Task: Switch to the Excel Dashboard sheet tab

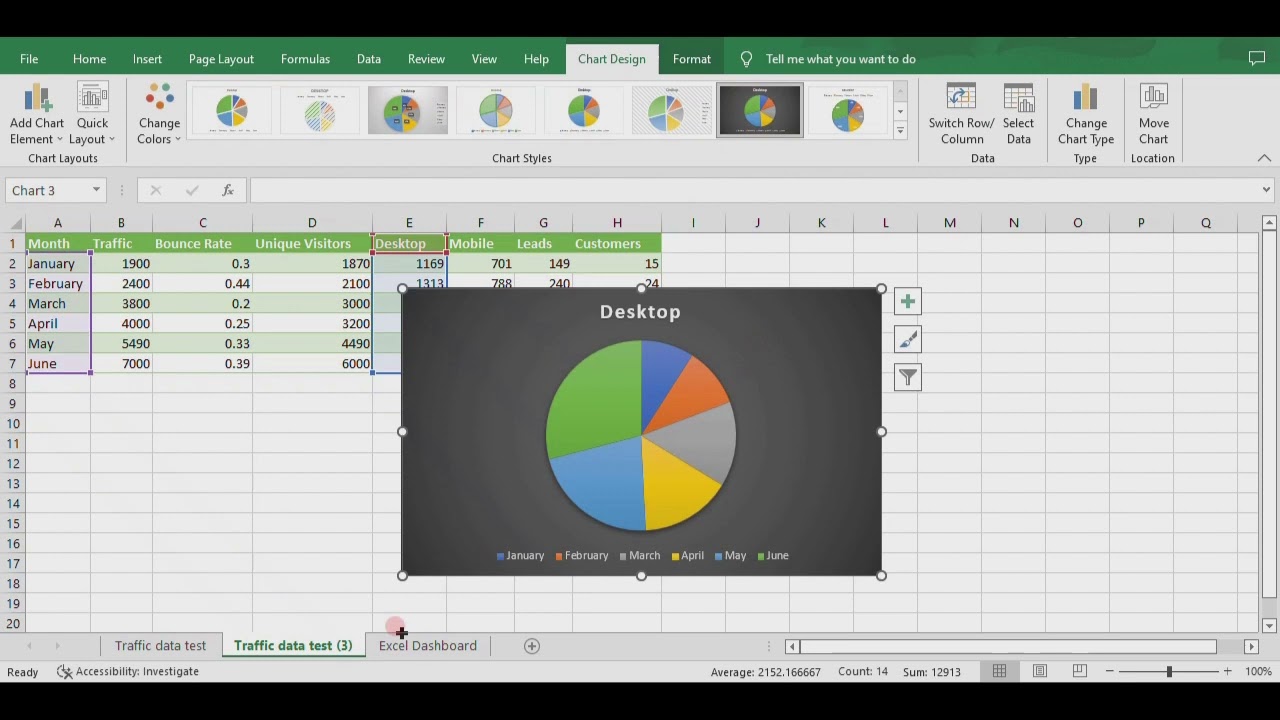Action: (x=427, y=646)
